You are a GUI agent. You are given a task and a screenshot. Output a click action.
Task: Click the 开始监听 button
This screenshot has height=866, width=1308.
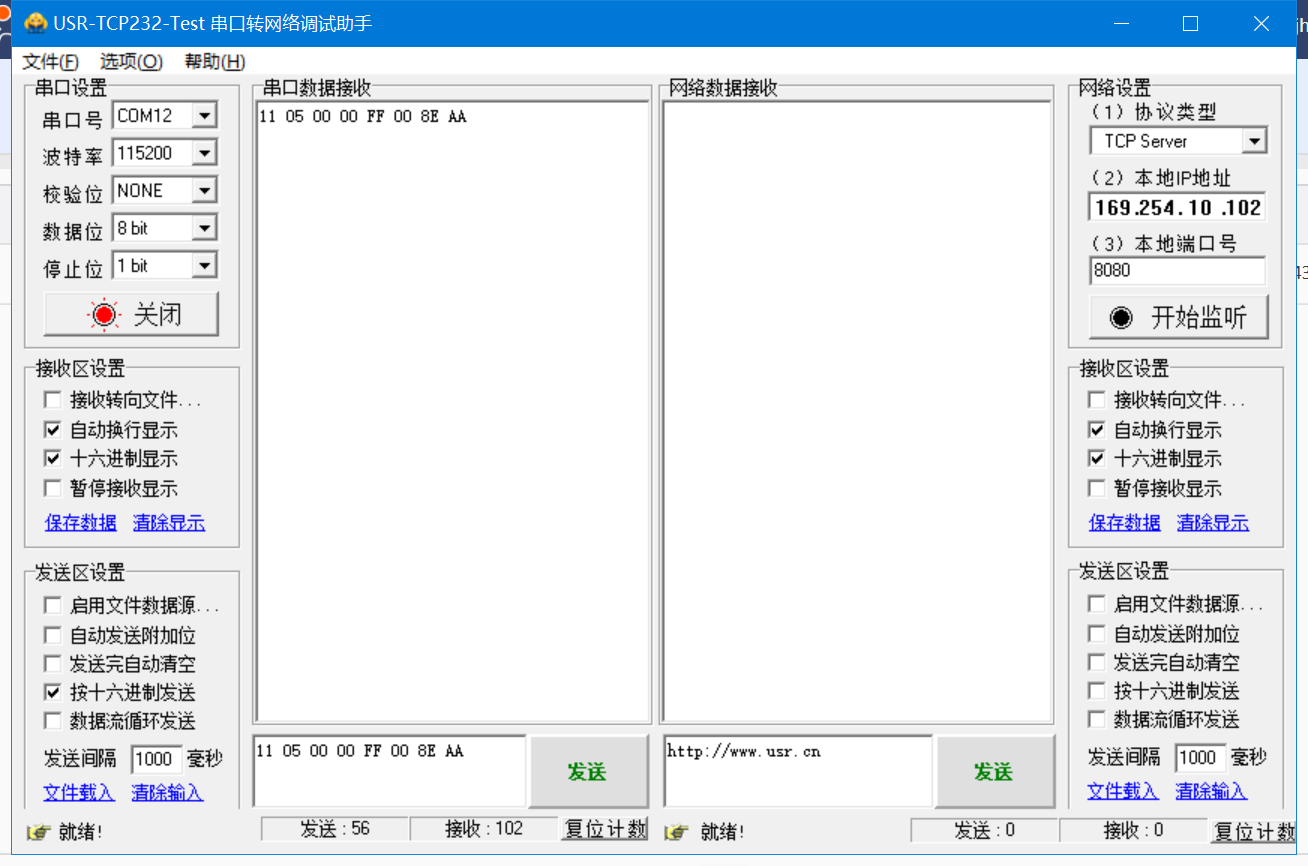pyautogui.click(x=1179, y=318)
